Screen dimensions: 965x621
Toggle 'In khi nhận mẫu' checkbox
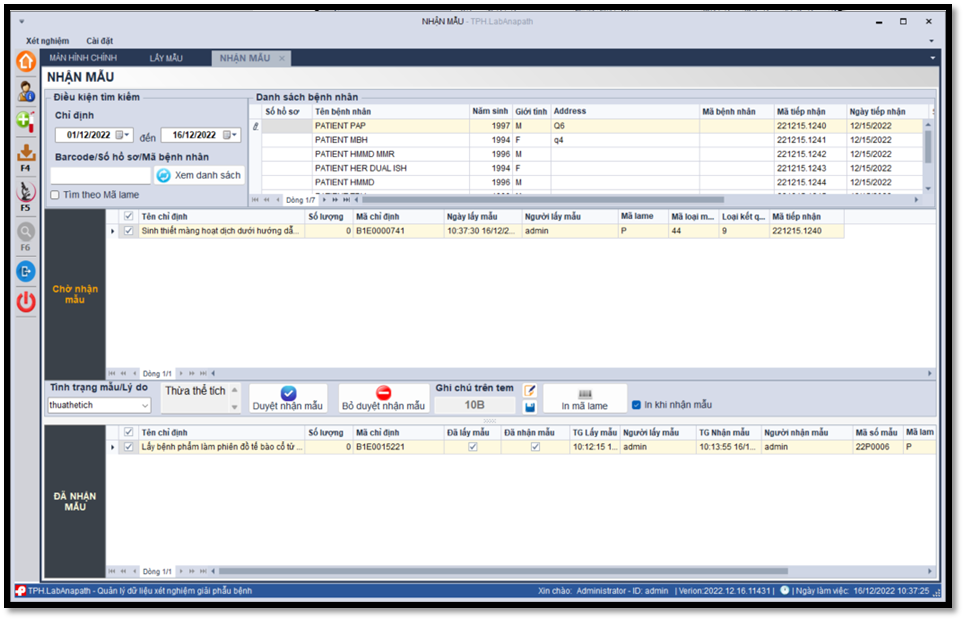[636, 405]
